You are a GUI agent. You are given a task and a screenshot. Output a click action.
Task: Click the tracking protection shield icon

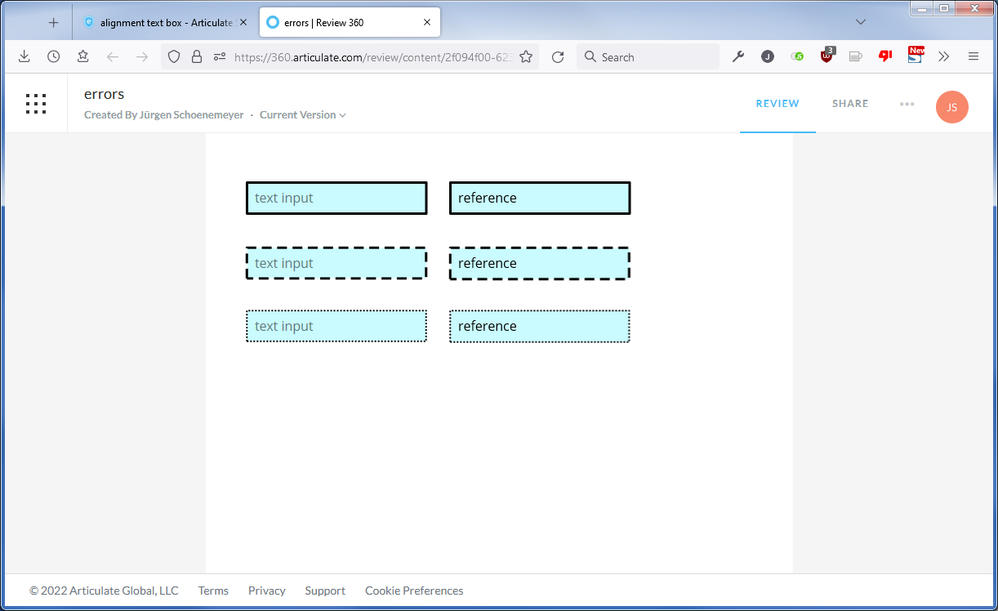(x=174, y=57)
